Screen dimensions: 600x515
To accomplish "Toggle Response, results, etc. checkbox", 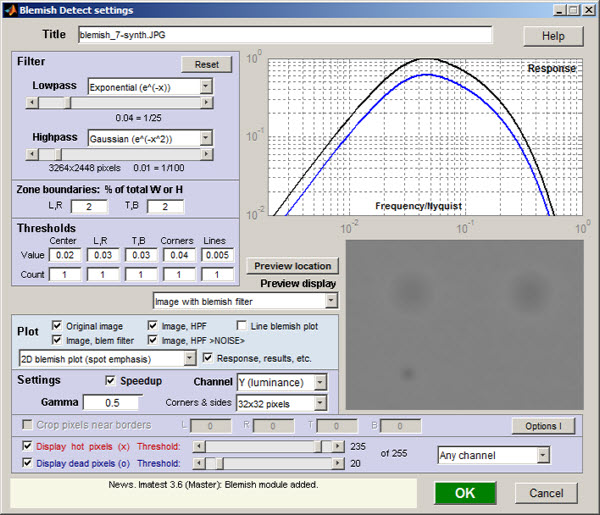I will 207,358.
